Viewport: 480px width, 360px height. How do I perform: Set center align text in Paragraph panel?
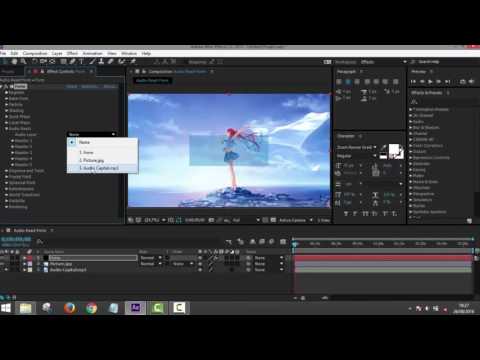click(348, 81)
